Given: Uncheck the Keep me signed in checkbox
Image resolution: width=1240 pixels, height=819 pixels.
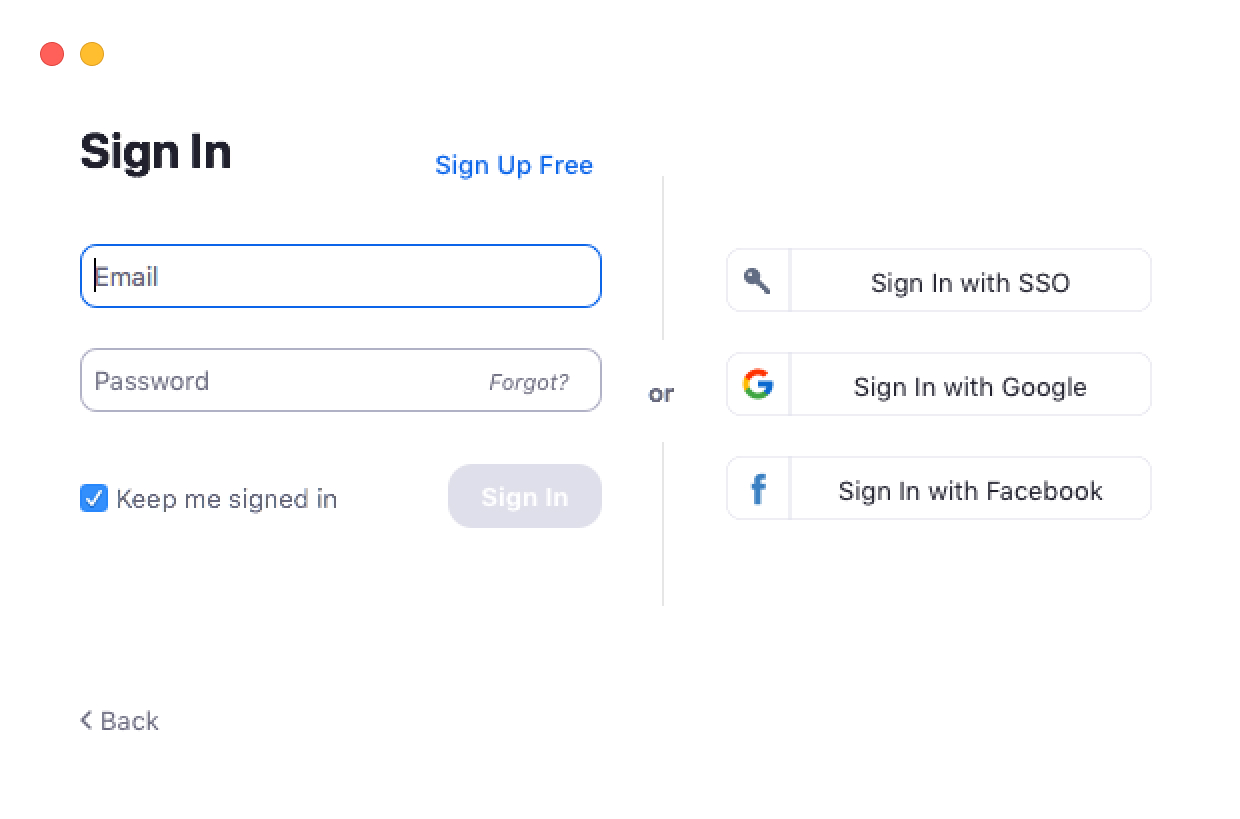Looking at the screenshot, I should [x=94, y=498].
